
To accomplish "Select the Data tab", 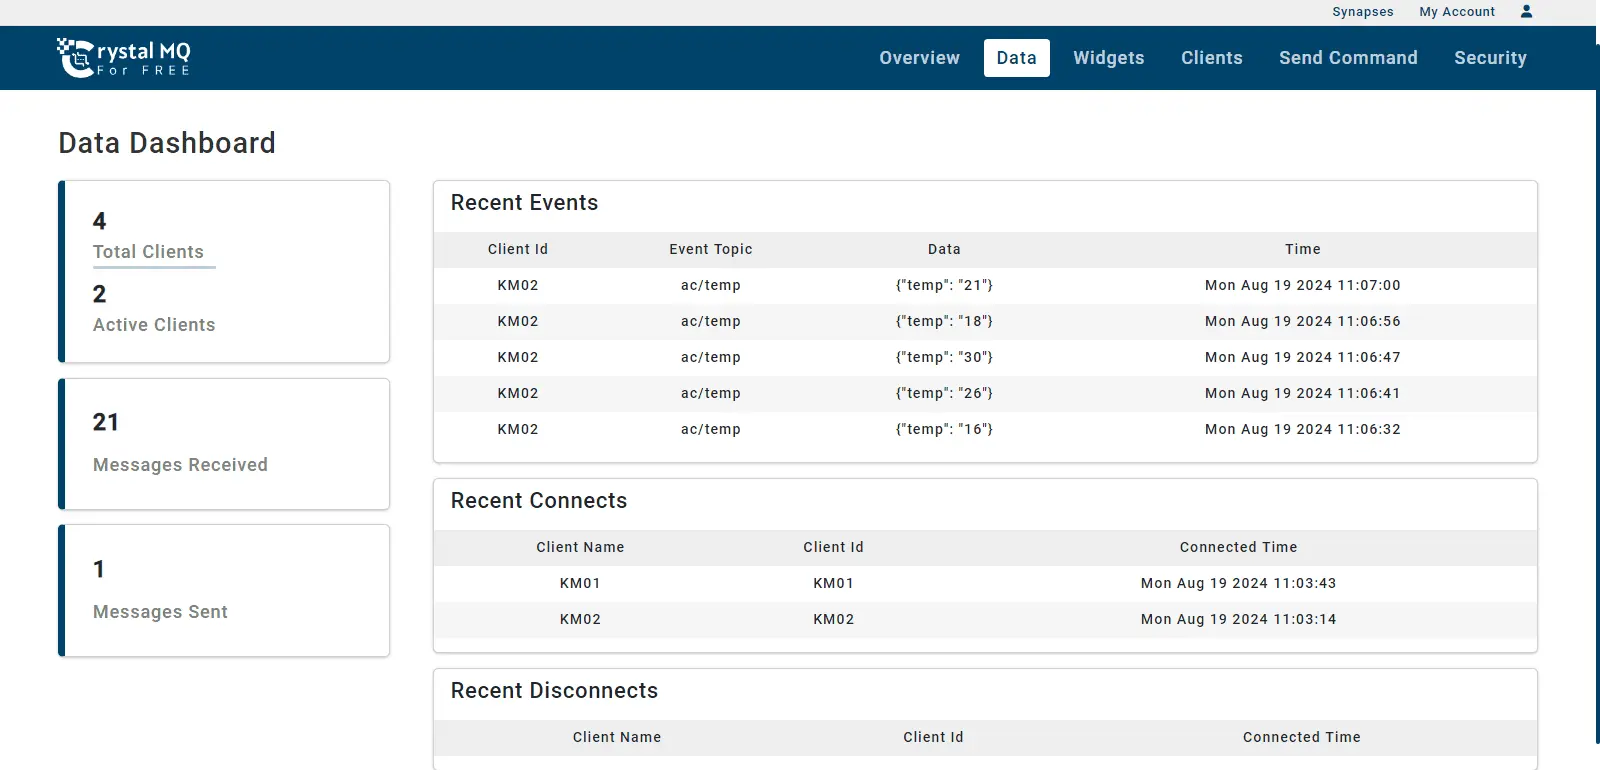I will click(x=1016, y=58).
